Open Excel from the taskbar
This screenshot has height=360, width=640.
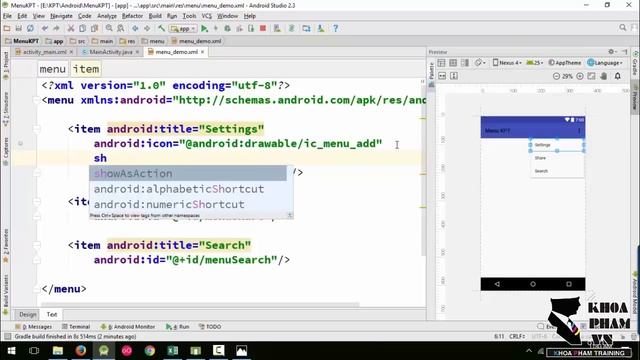172,351
